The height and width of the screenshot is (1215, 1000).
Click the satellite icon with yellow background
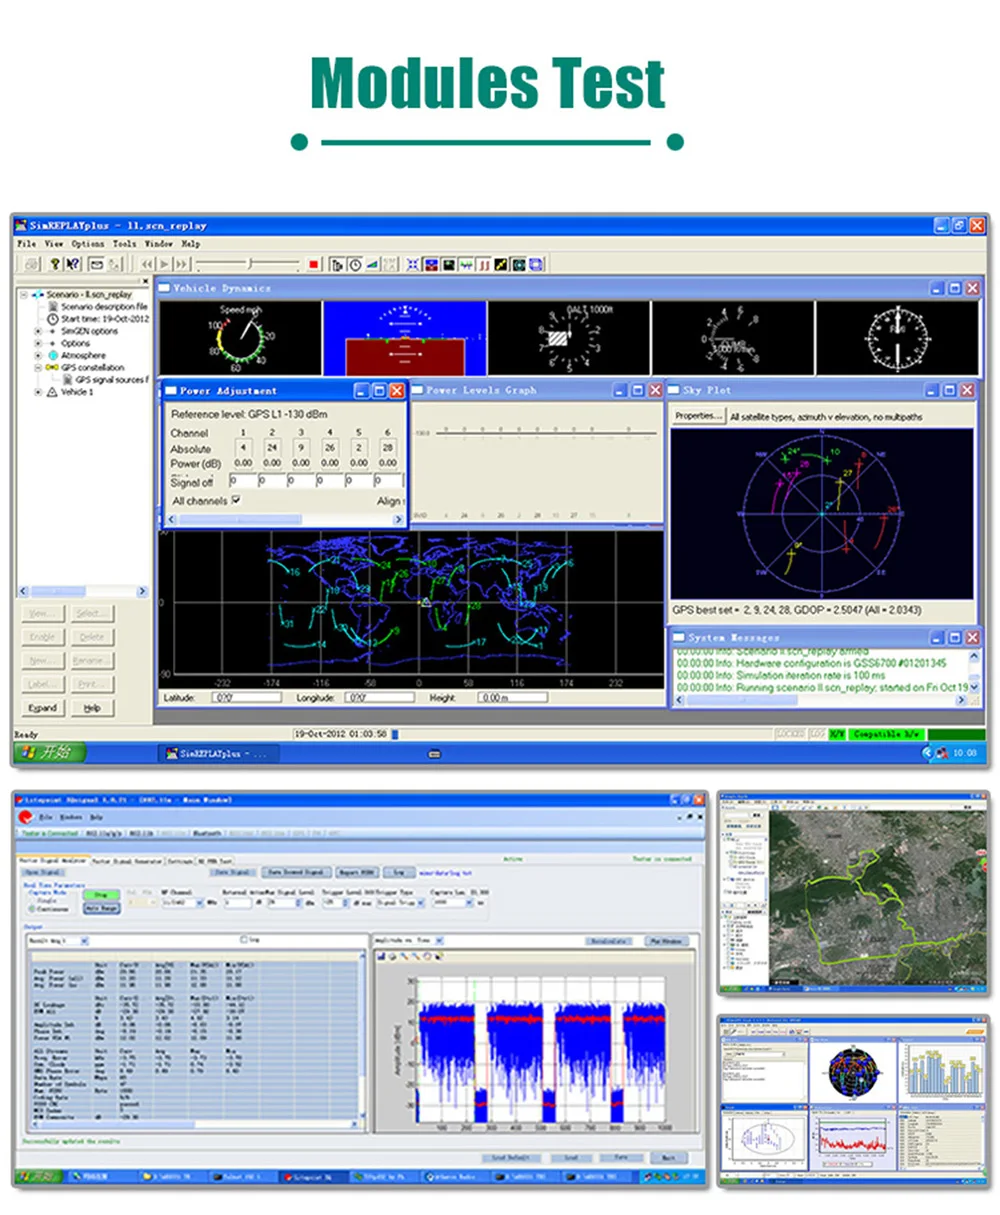[501, 265]
